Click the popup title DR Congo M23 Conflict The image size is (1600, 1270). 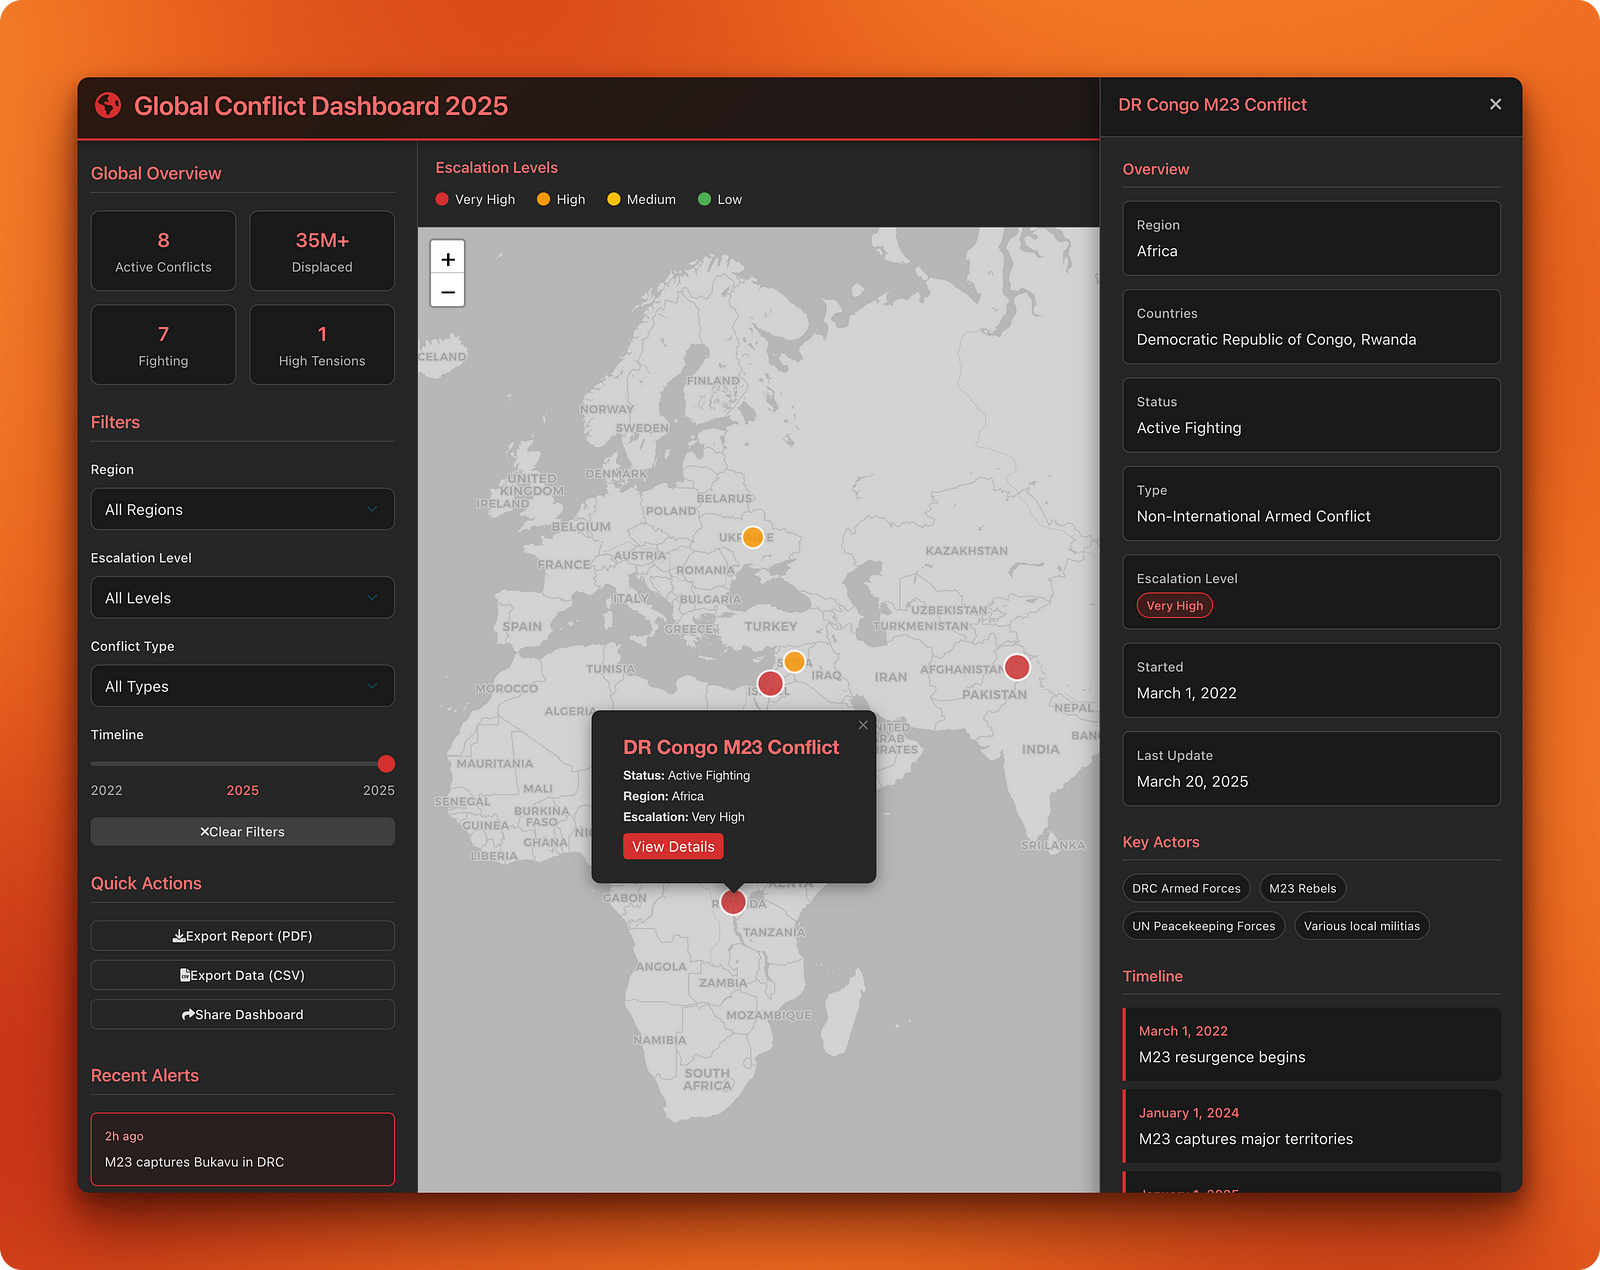pos(731,747)
